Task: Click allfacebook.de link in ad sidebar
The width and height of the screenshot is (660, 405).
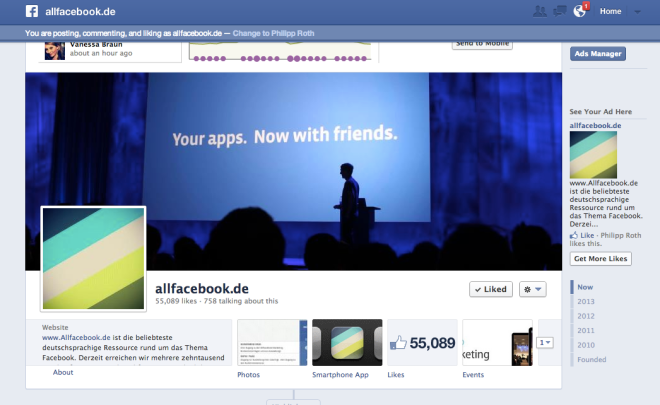Action: click(x=595, y=125)
